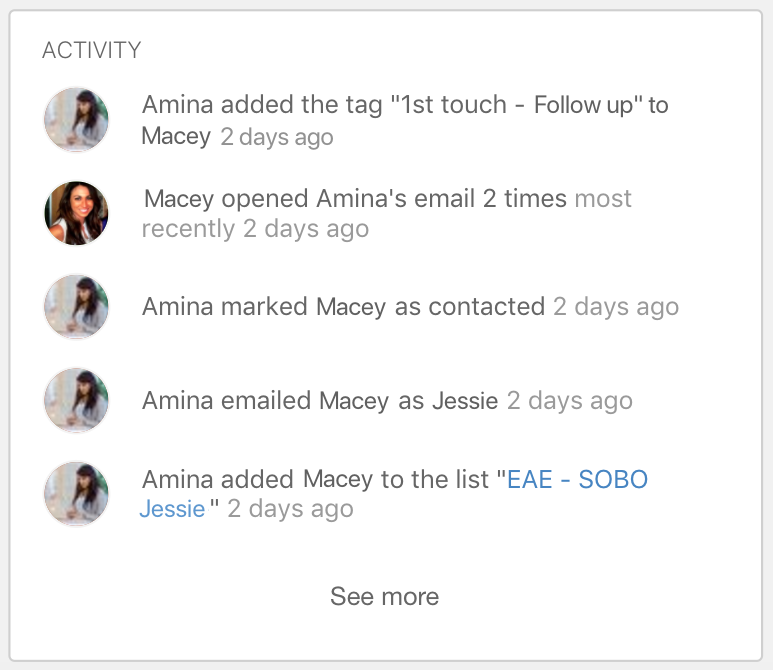Open the "EAE - SOBO" list link
Viewport: 773px width, 670px height.
pos(577,479)
